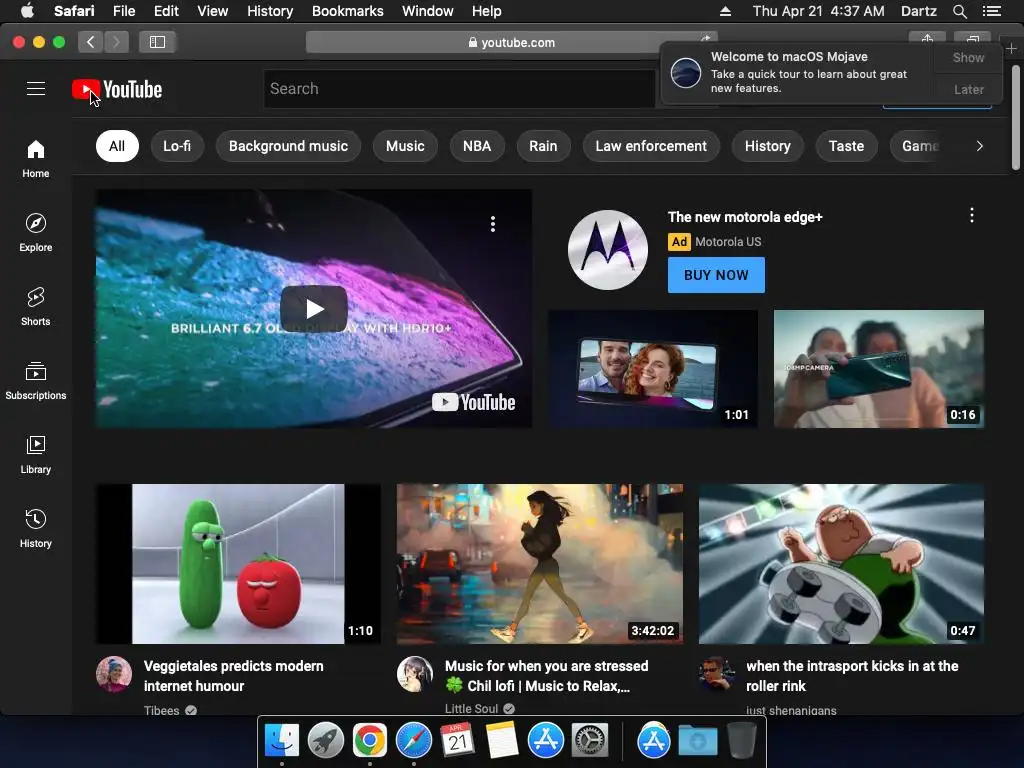Click Safari forward button
Image resolution: width=1024 pixels, height=768 pixels.
tap(116, 42)
